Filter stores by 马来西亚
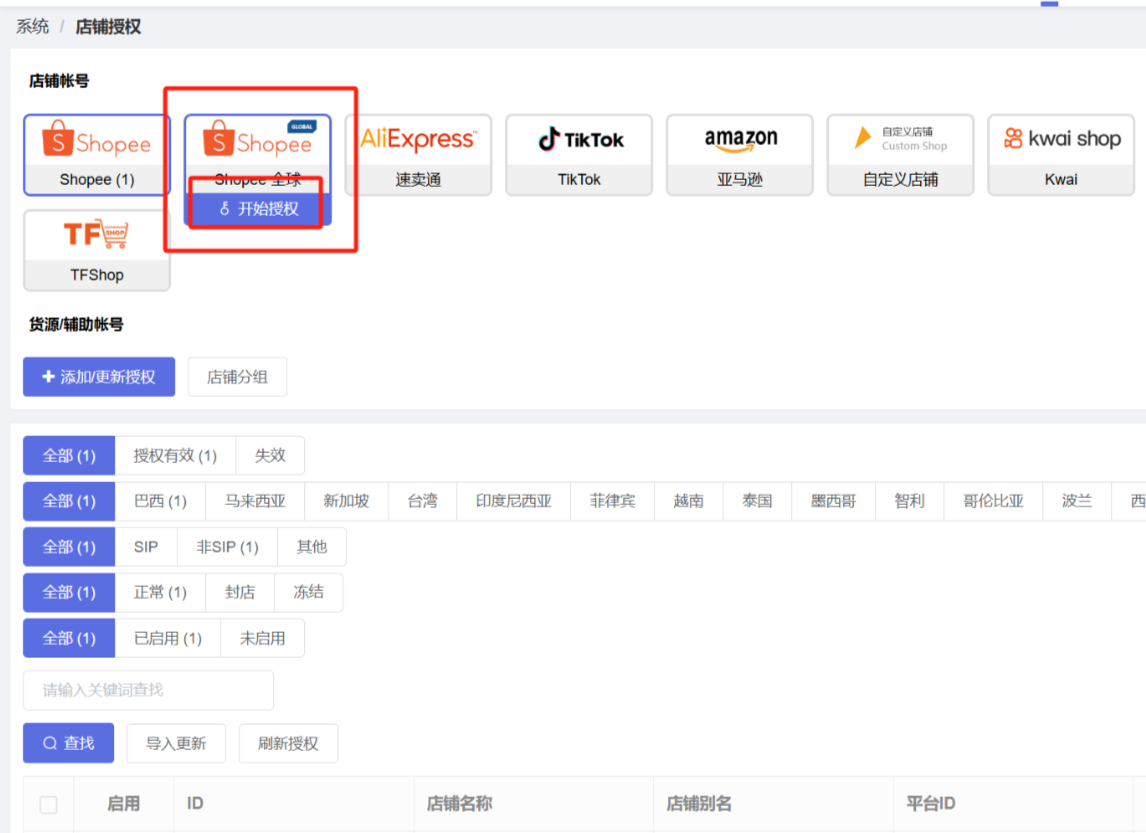Image resolution: width=1146 pixels, height=833 pixels. (255, 501)
